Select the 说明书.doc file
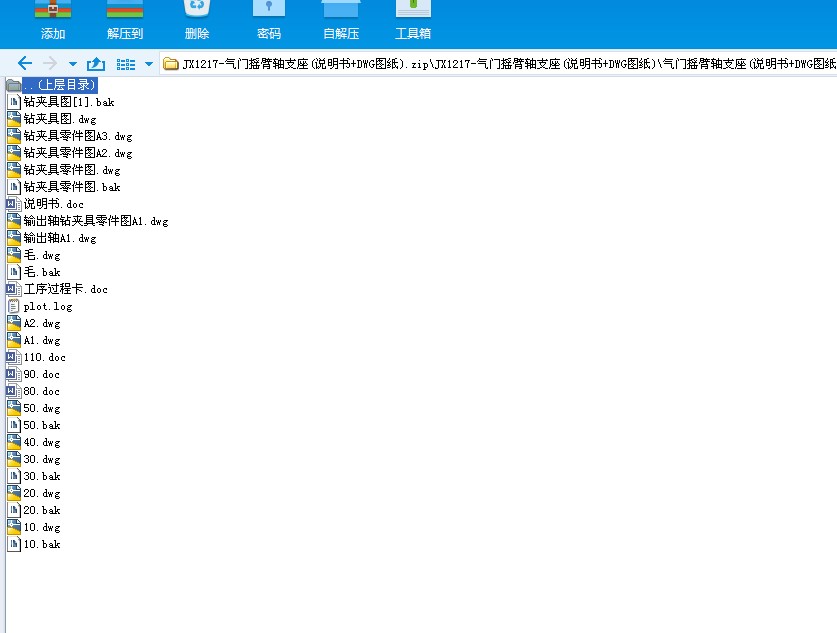 [x=42, y=203]
